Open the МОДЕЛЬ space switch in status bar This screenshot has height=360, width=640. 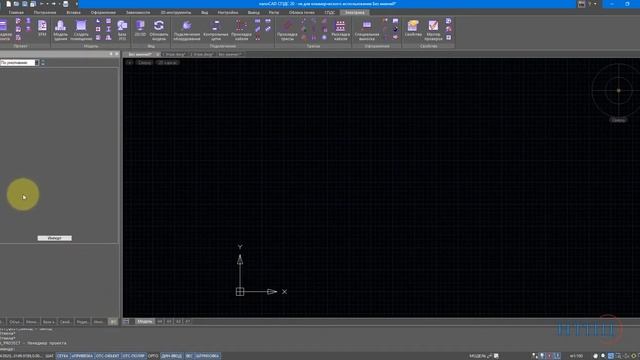(478, 356)
